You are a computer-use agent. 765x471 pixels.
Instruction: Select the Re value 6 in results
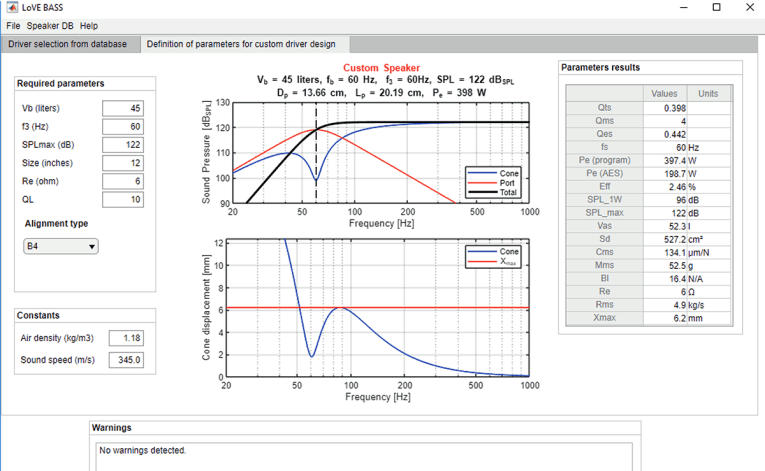tap(665, 292)
